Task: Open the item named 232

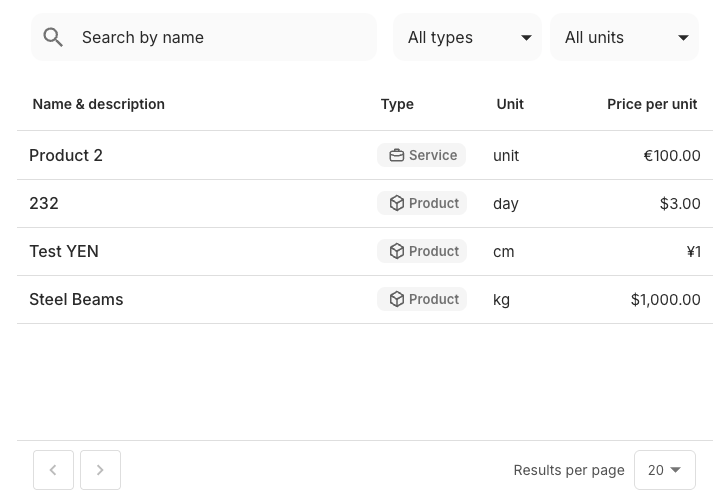Action: pos(44,203)
